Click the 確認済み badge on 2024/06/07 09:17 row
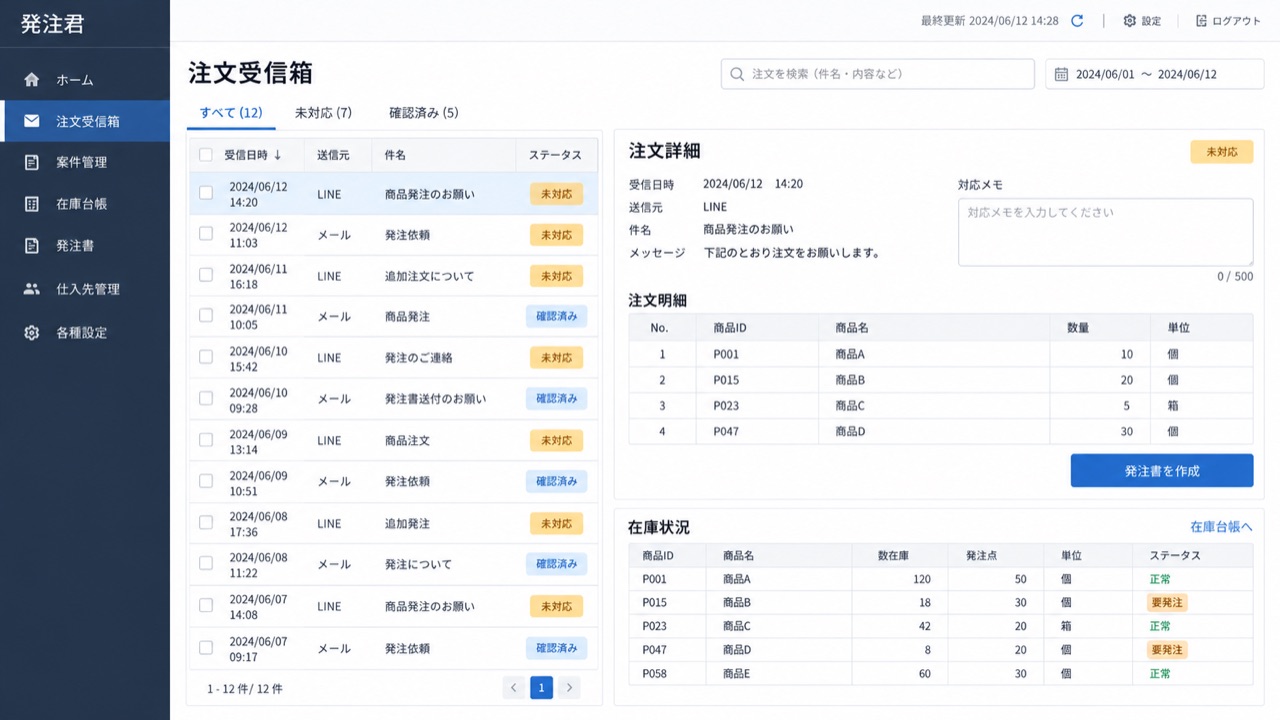 556,648
